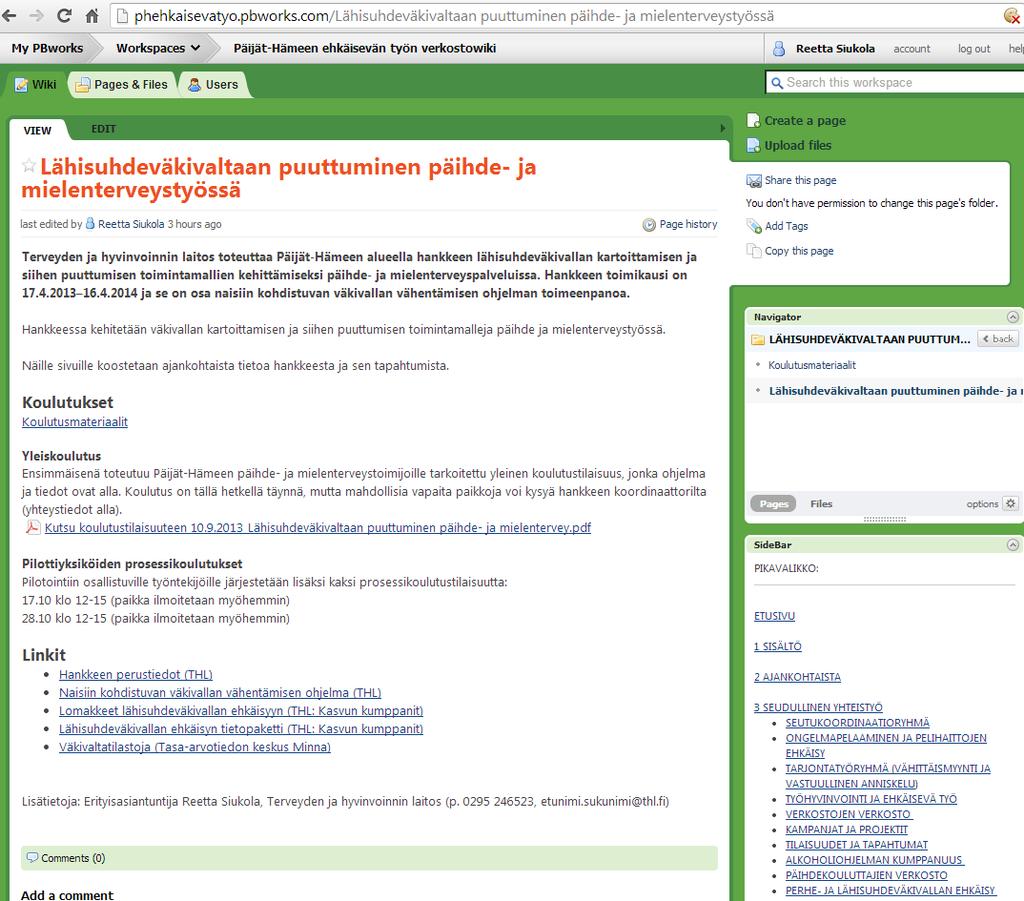Screen dimensions: 1024x901
Task: Open the Koulutusmateriaalit link in page body
Action: coord(75,422)
